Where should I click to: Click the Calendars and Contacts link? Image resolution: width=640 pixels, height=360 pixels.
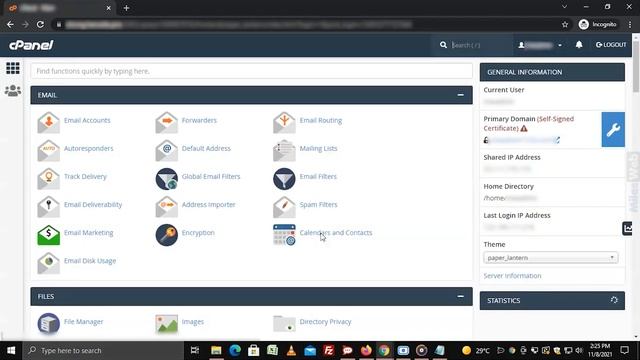pyautogui.click(x=336, y=232)
